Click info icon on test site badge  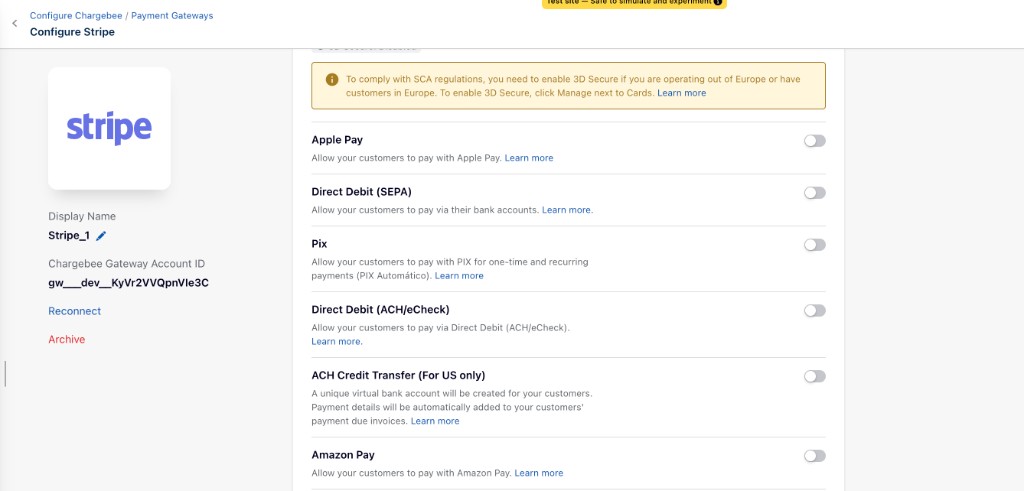coord(718,3)
